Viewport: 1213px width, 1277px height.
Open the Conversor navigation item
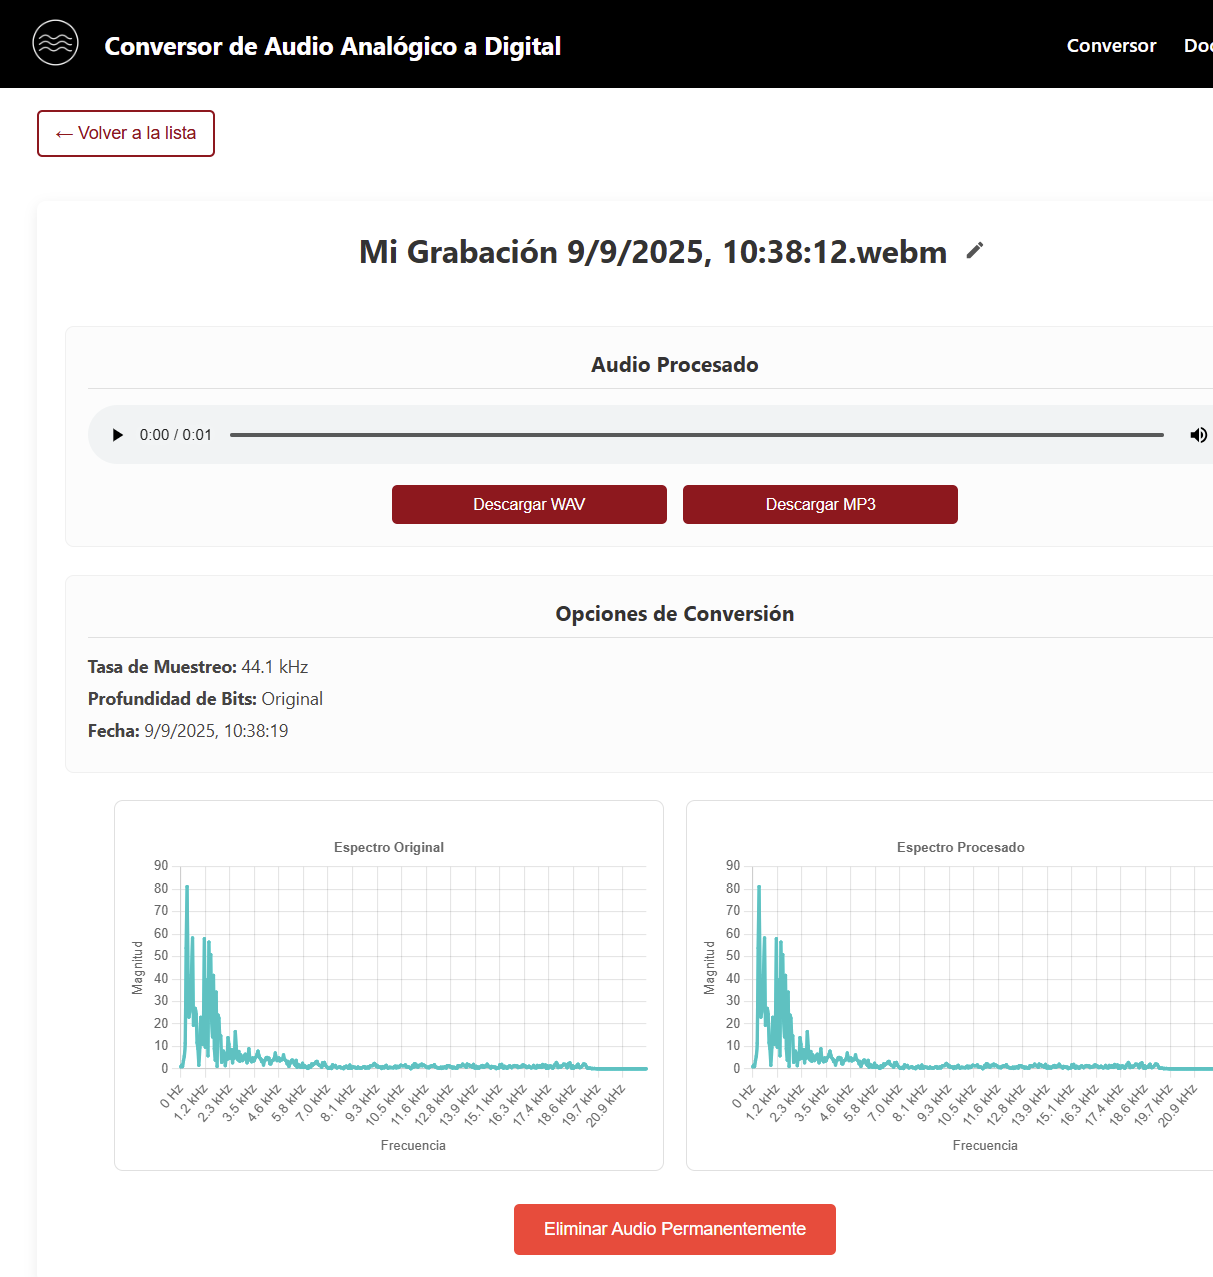click(x=1111, y=46)
